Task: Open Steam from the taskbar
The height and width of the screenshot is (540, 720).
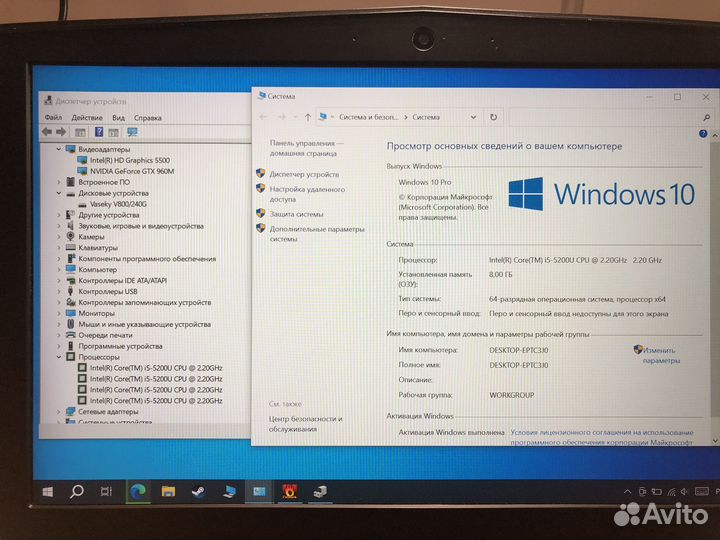Action: click(198, 492)
